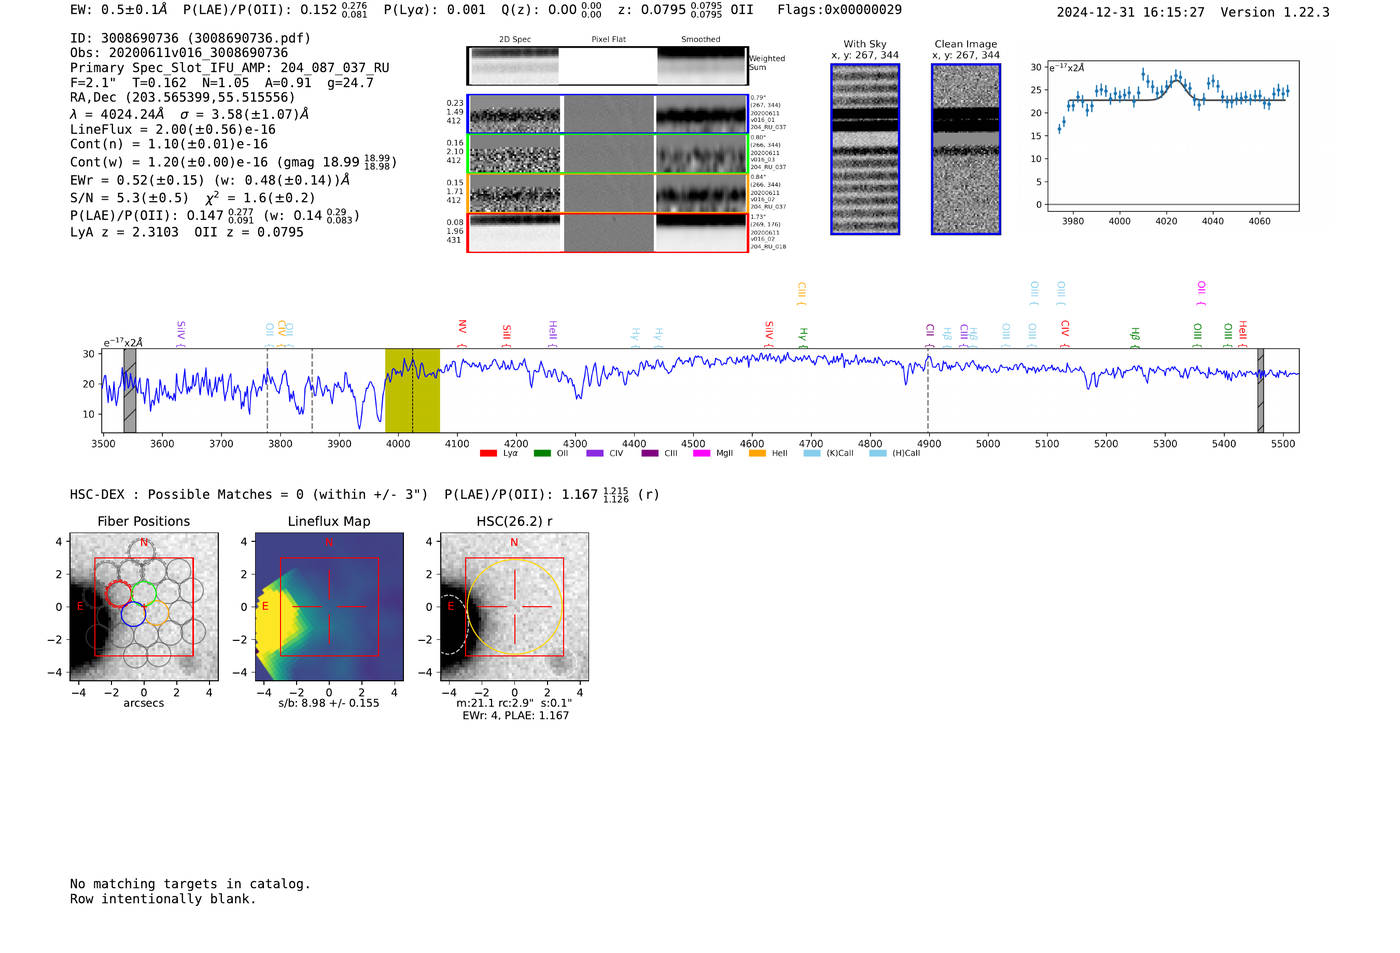Click the magenta MgII legend swatch
The width and height of the screenshot is (1400, 953).
pyautogui.click(x=702, y=453)
